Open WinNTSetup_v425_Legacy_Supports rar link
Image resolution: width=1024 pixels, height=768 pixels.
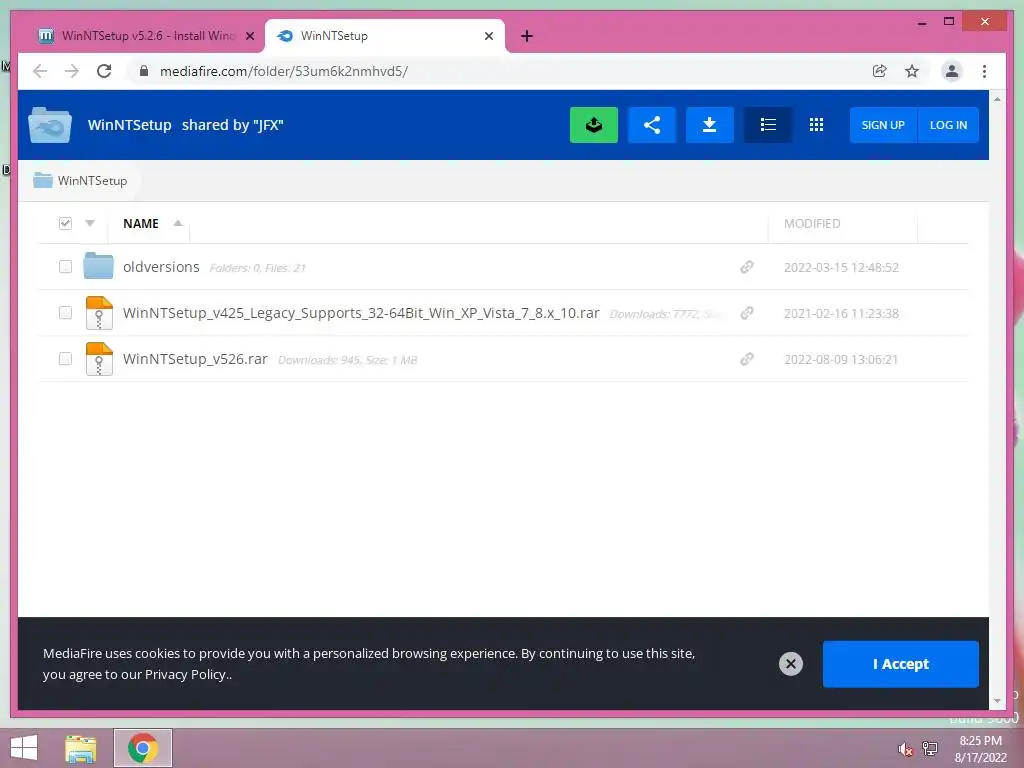click(361, 313)
